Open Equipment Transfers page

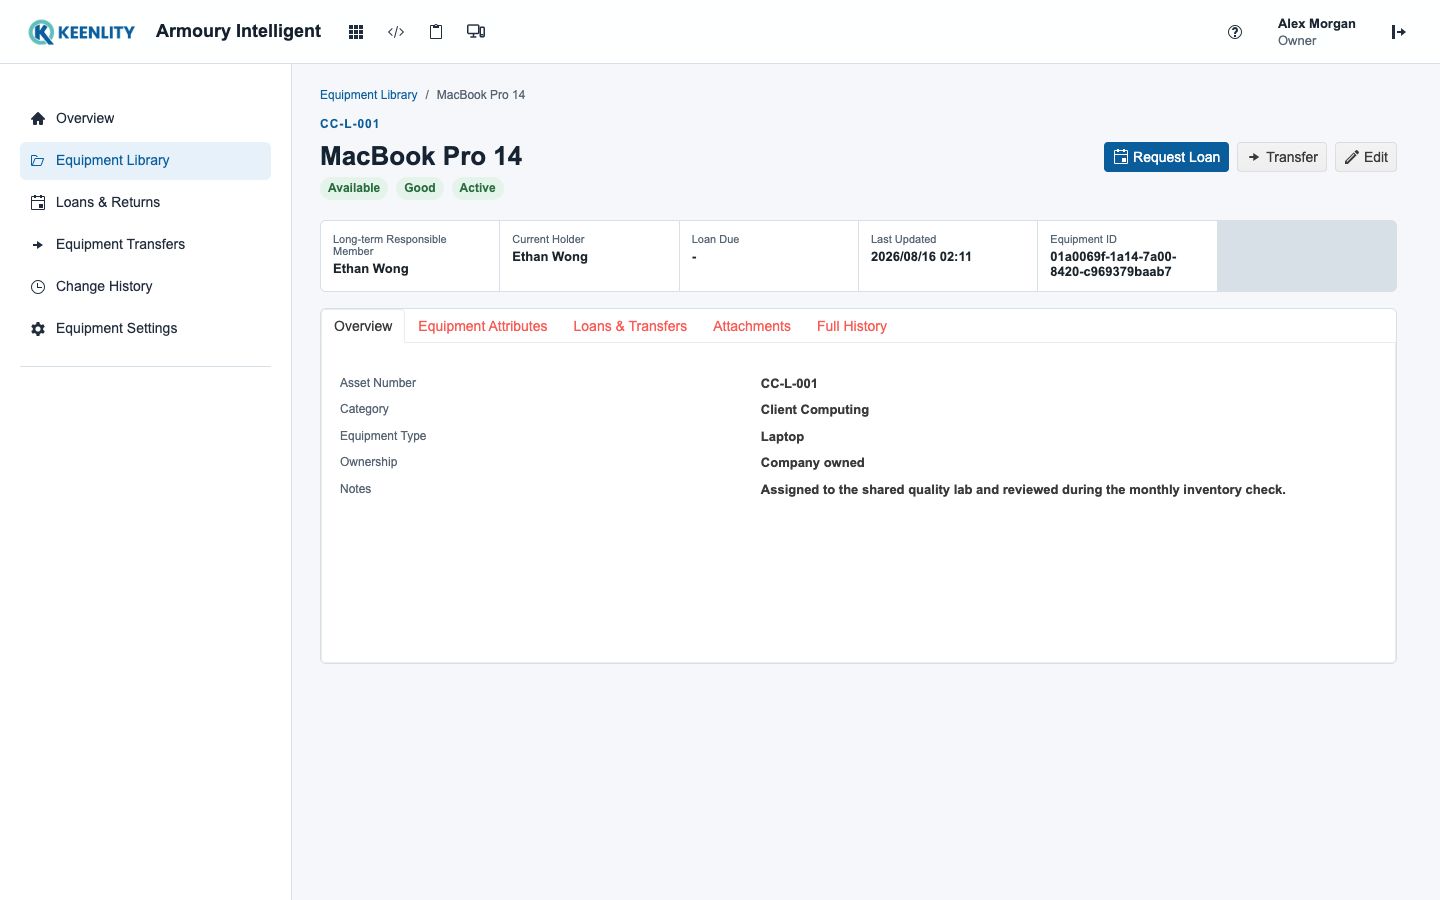tap(145, 245)
